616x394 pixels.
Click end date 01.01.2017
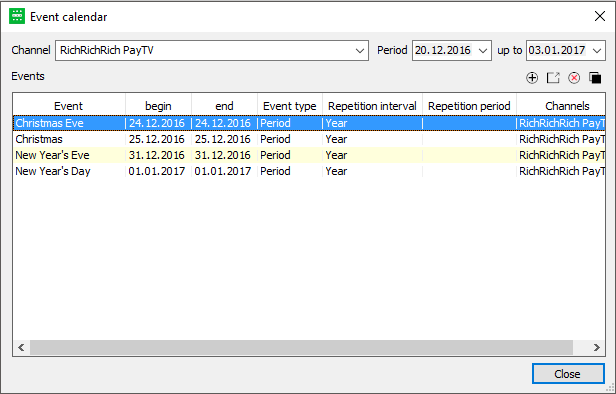point(223,172)
